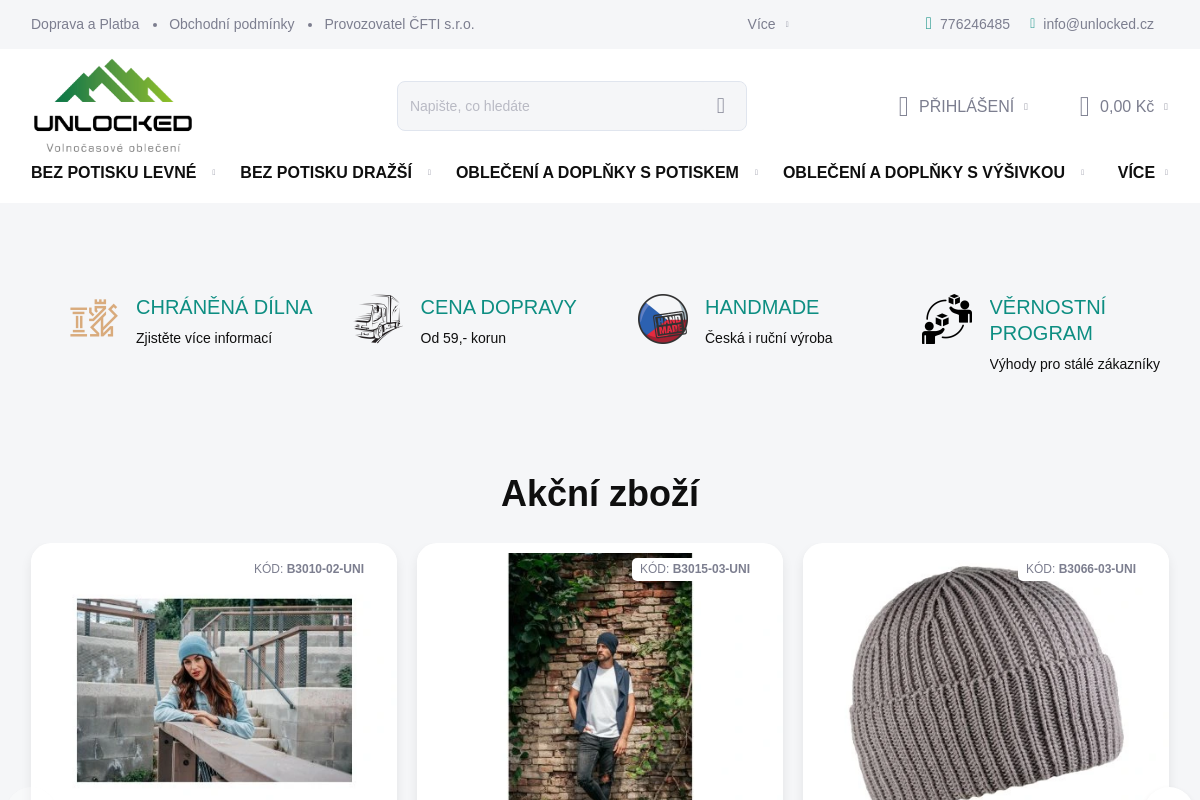Screen dimensions: 1200x800
Task: Open the Obchodní podmínky link
Action: pos(231,24)
